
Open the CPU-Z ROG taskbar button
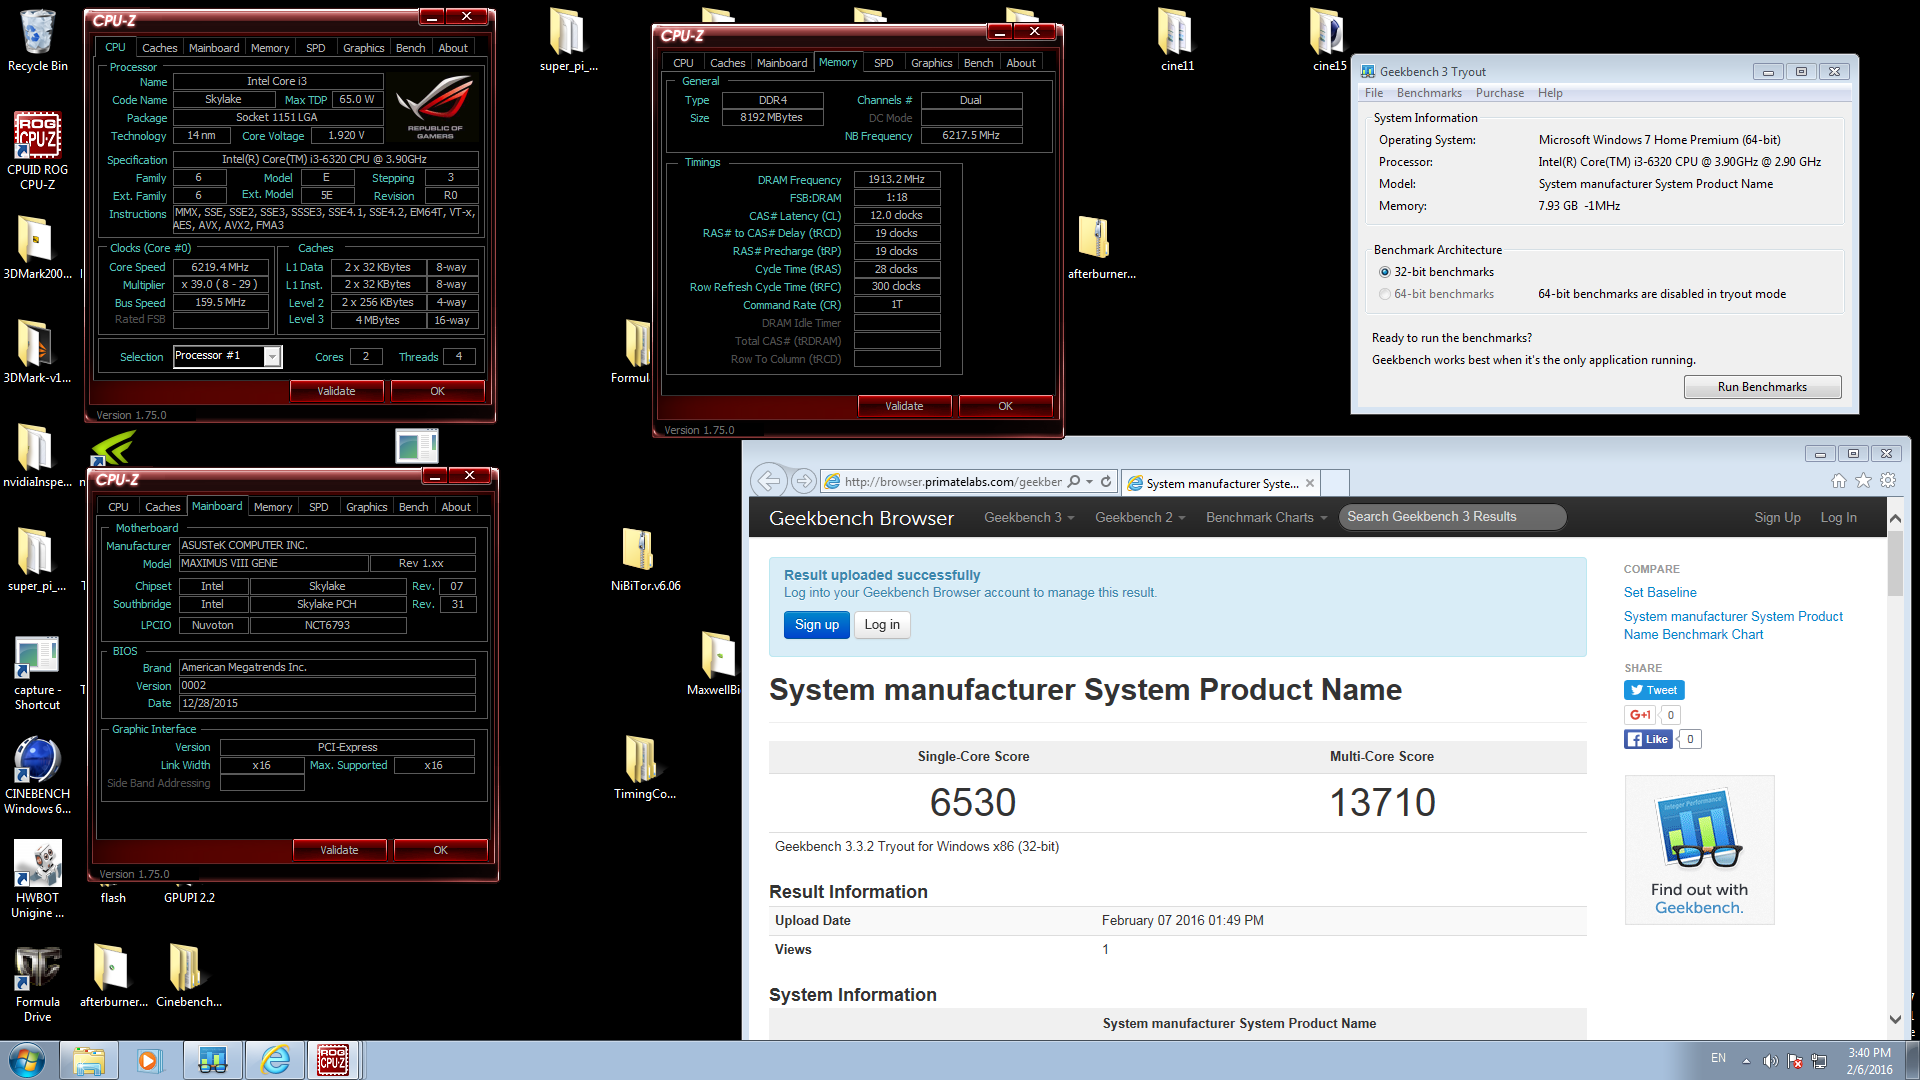point(334,1060)
